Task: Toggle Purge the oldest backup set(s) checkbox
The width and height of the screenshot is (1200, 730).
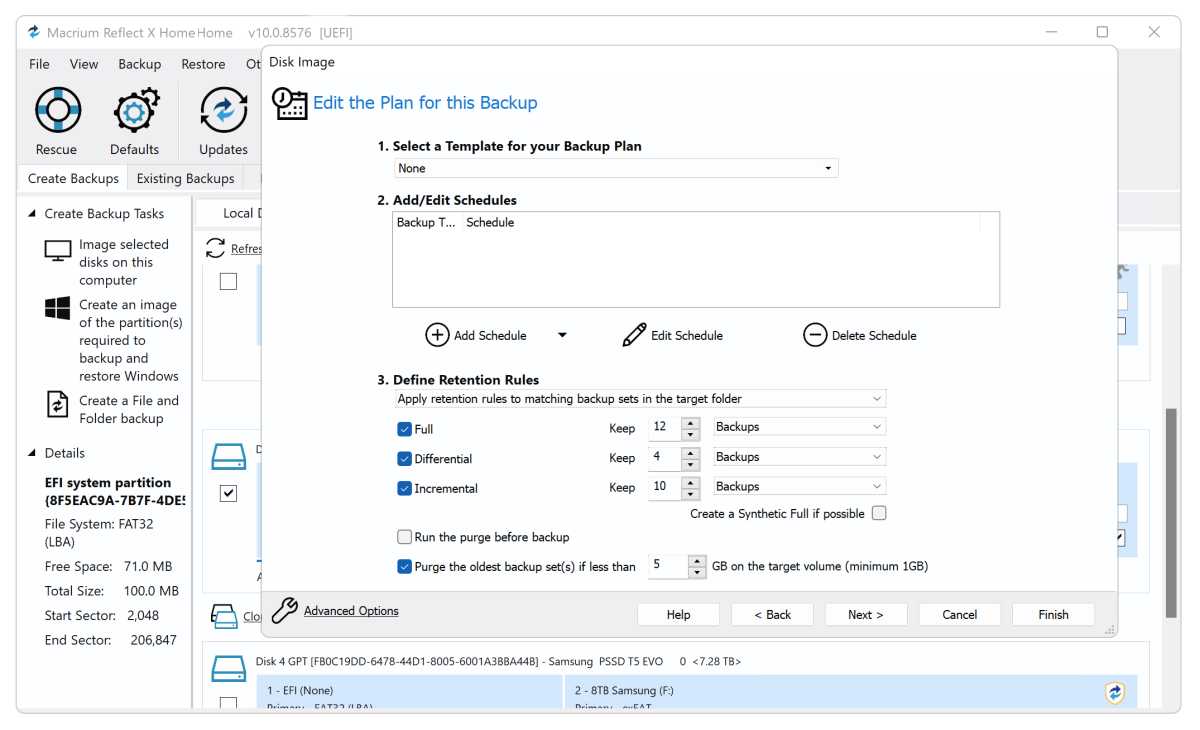Action: (405, 566)
